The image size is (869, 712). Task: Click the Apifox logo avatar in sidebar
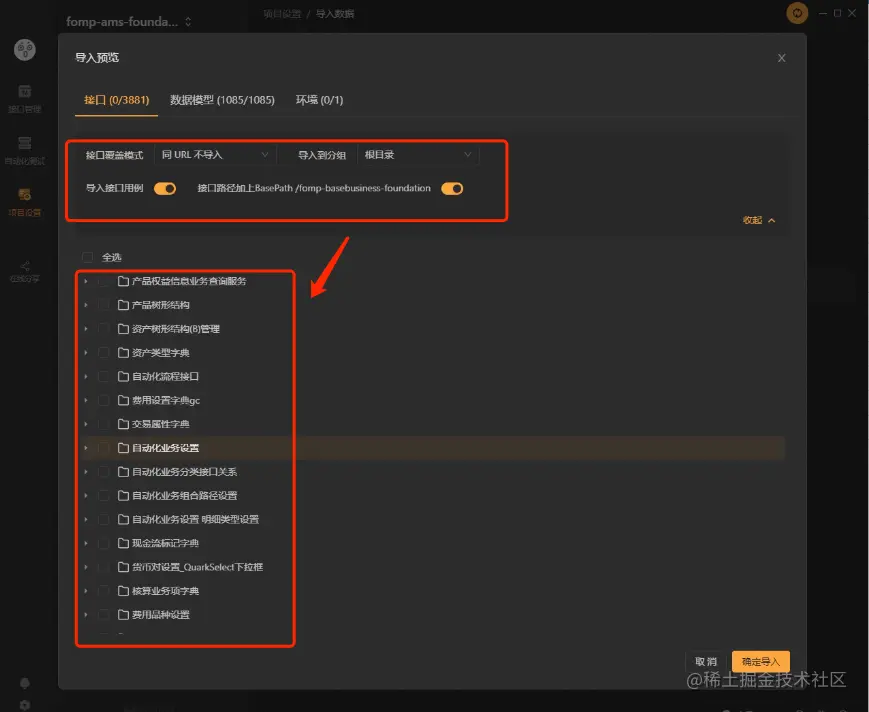coord(25,50)
